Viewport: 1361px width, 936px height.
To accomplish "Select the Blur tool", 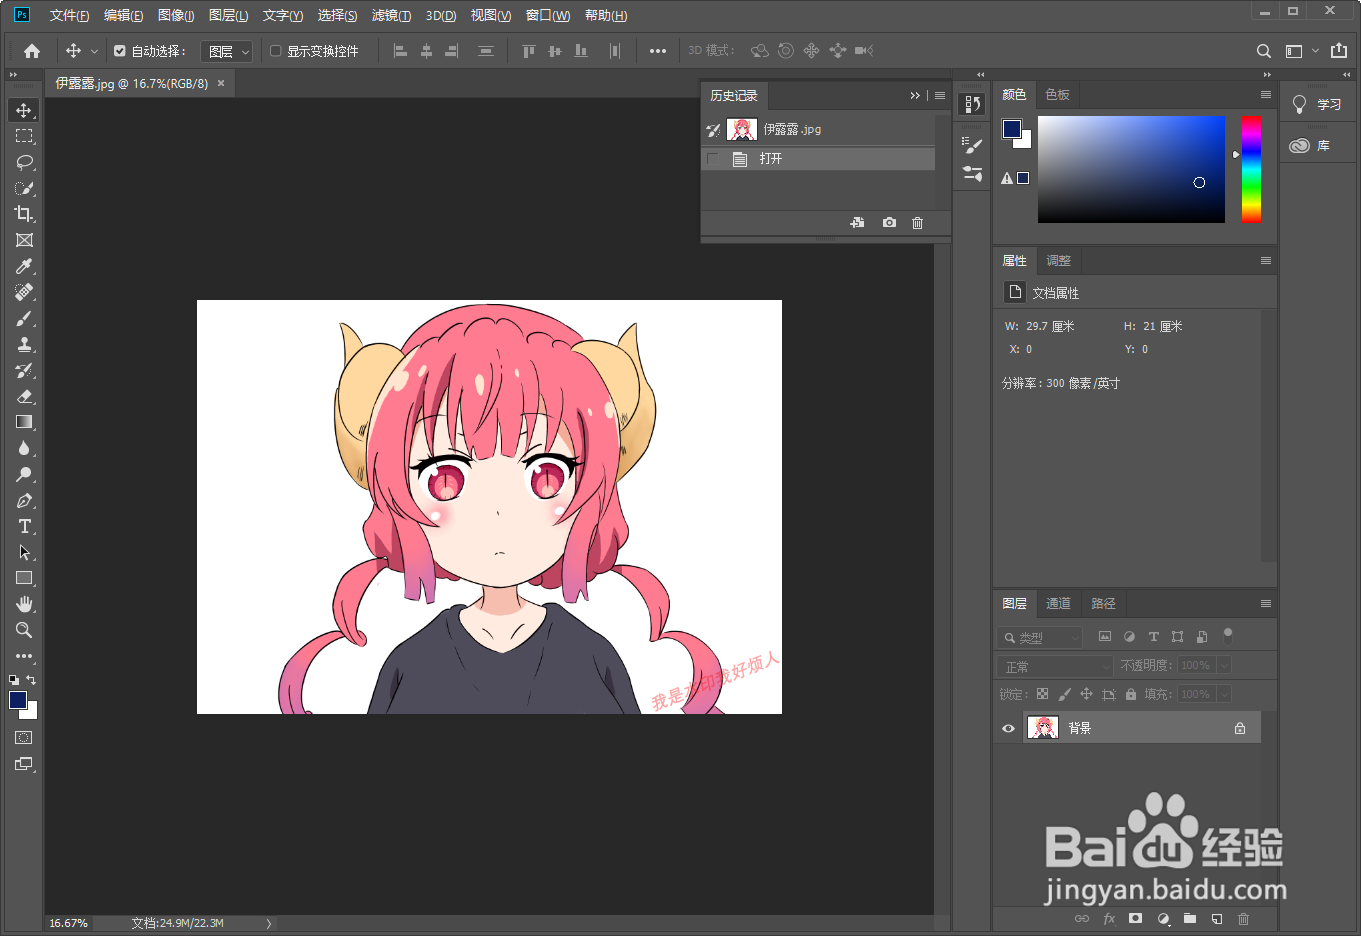I will [24, 448].
